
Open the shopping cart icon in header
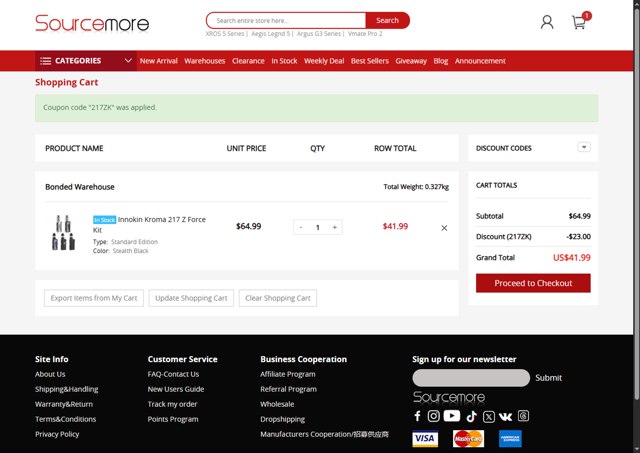pyautogui.click(x=579, y=22)
